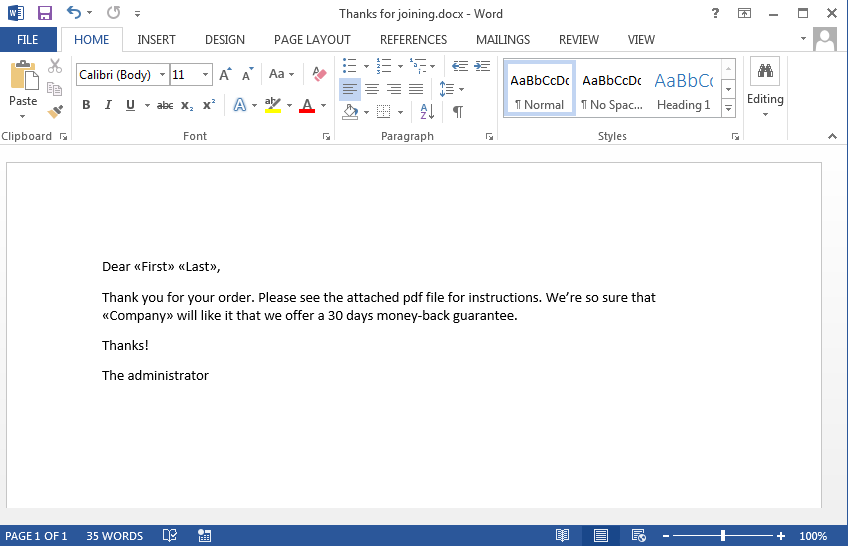The width and height of the screenshot is (848, 546).
Task: Open Customize Quick Access Toolbar menu
Action: [137, 14]
